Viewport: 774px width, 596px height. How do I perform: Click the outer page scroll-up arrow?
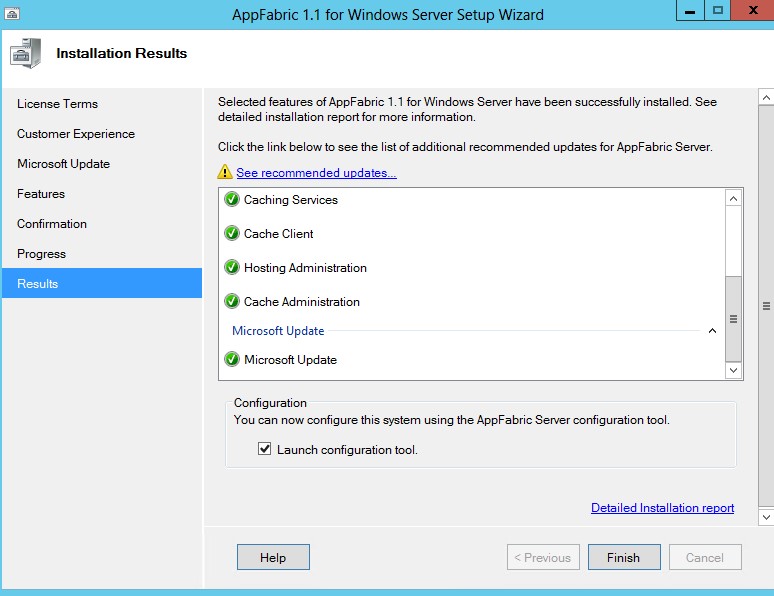click(x=766, y=97)
